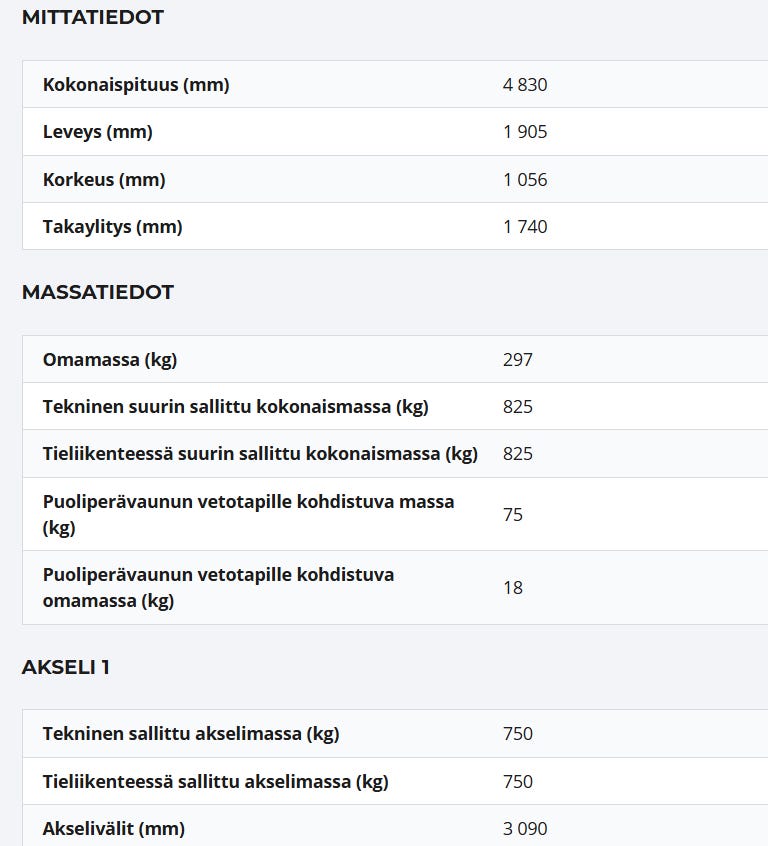Click the MASSATIEDOT section heading
Screen dimensions: 768x846
pyautogui.click(x=98, y=292)
